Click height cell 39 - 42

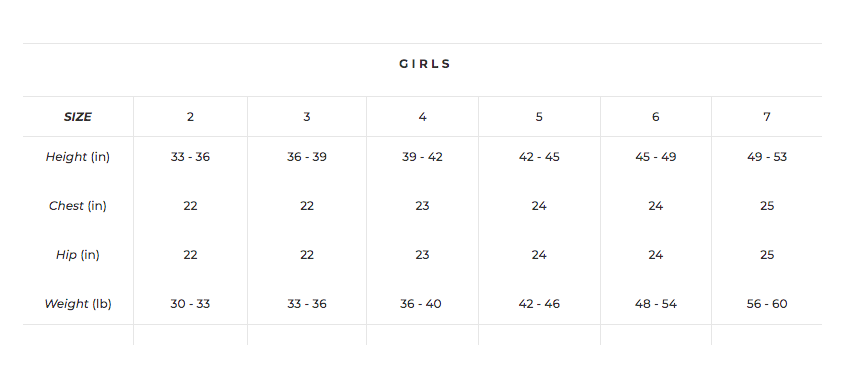tap(423, 157)
